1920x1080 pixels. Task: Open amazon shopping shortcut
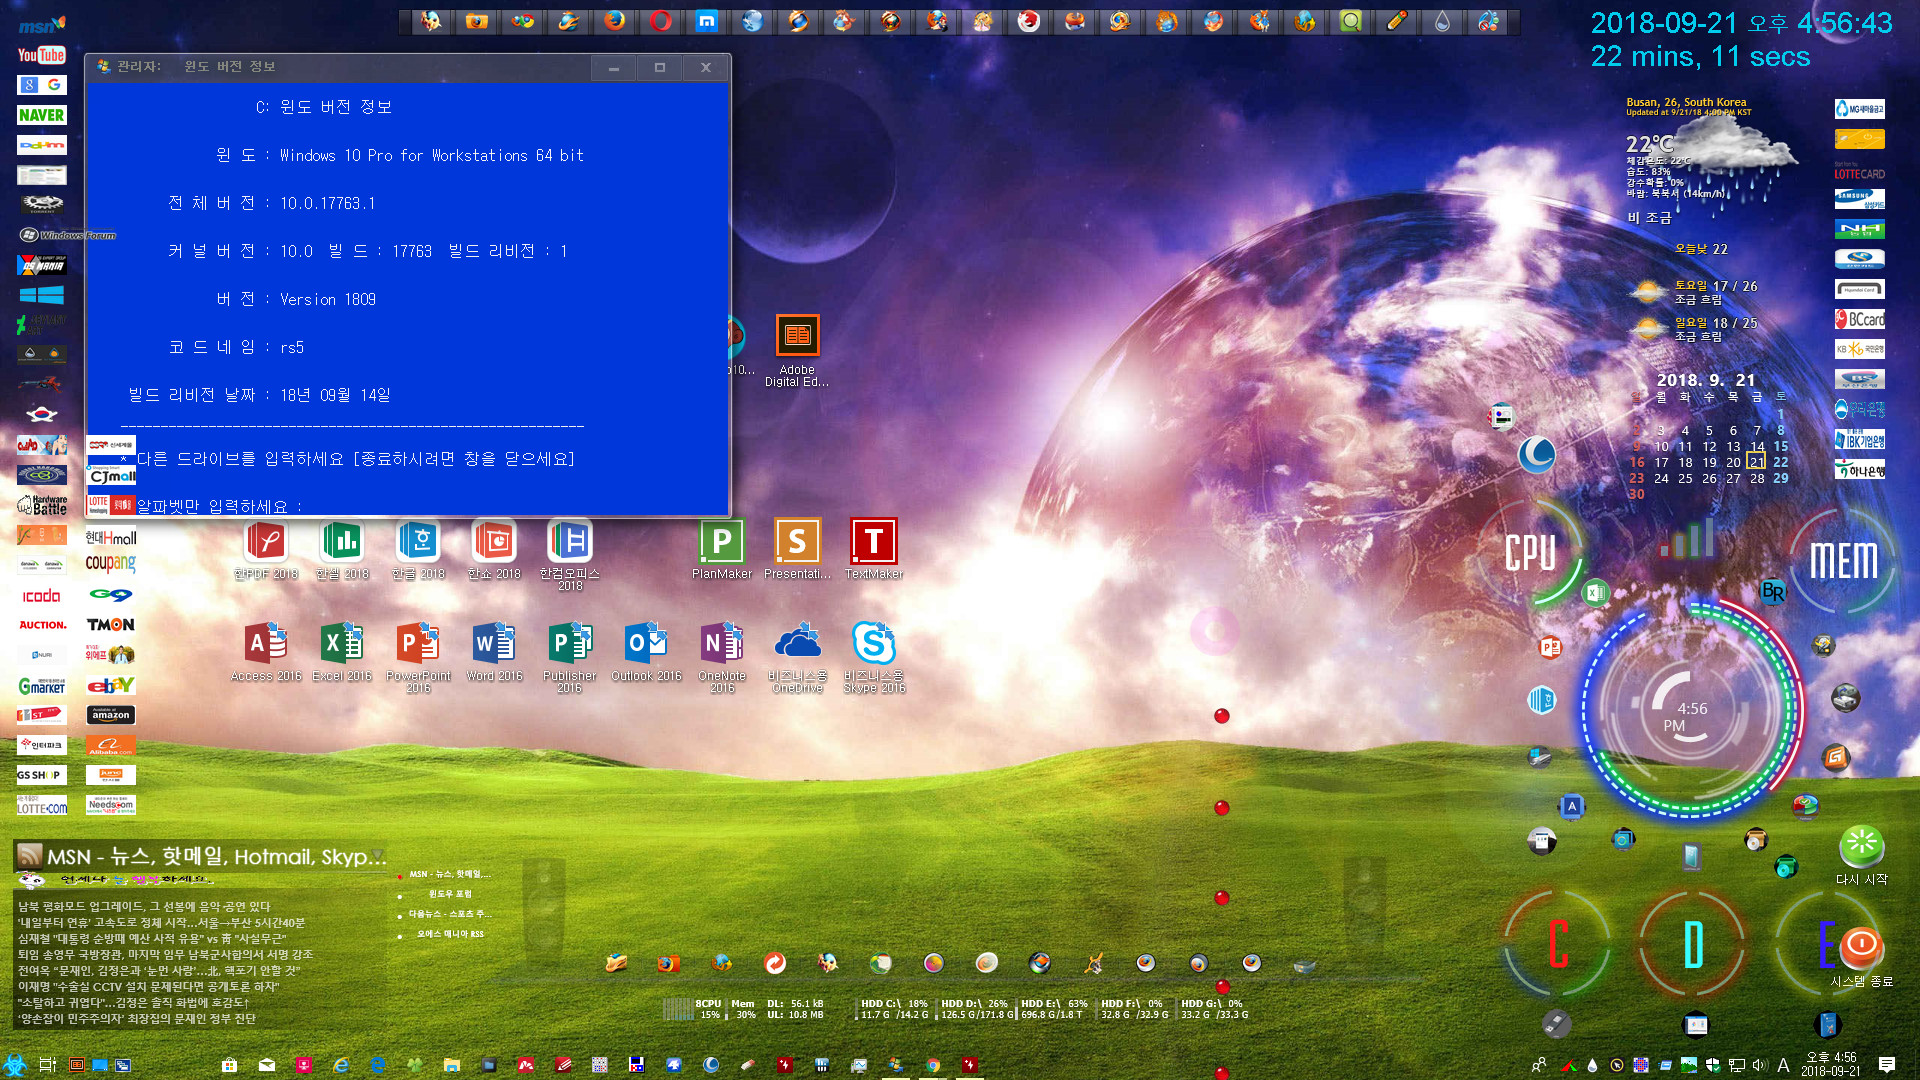110,715
